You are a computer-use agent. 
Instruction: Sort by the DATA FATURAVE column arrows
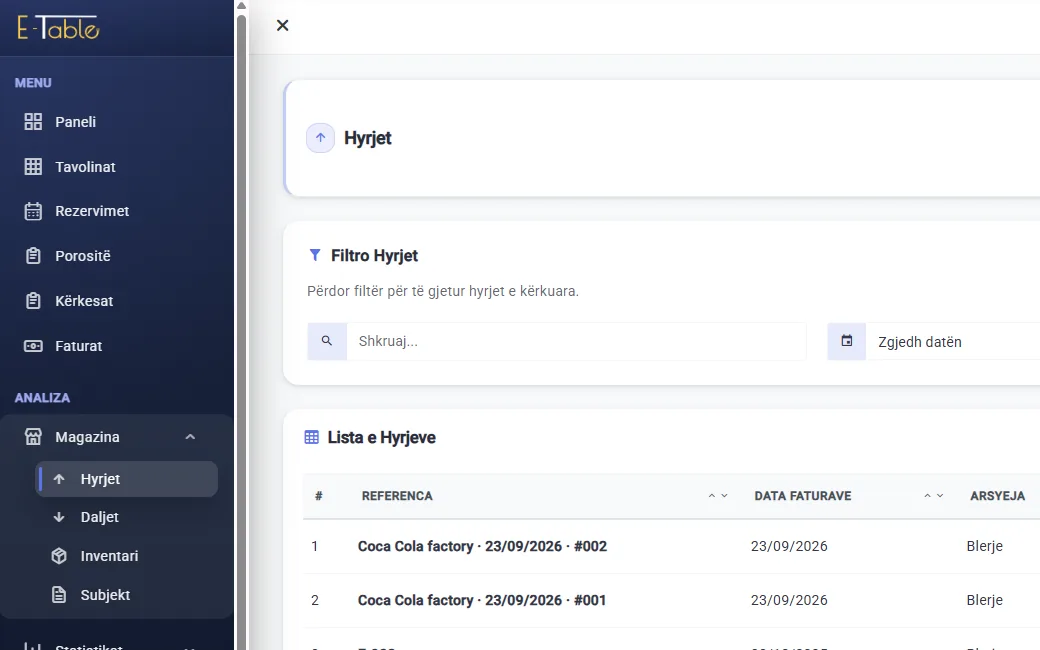(x=933, y=495)
